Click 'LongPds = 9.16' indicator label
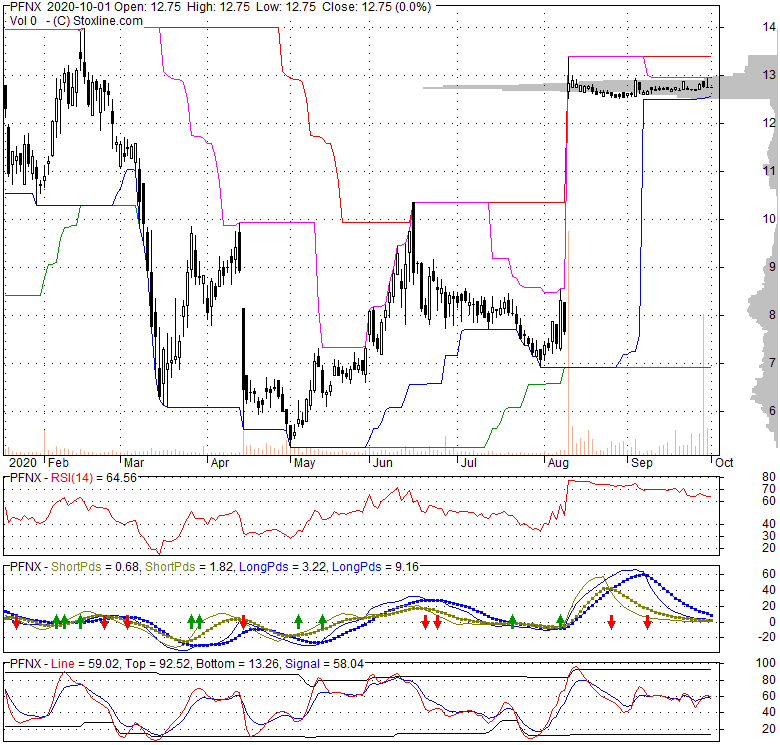 [375, 567]
